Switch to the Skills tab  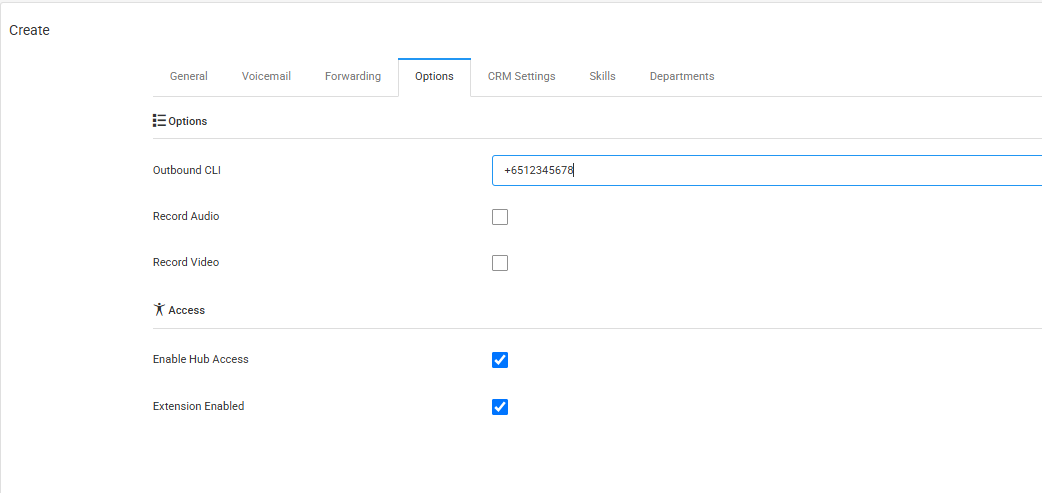point(602,76)
